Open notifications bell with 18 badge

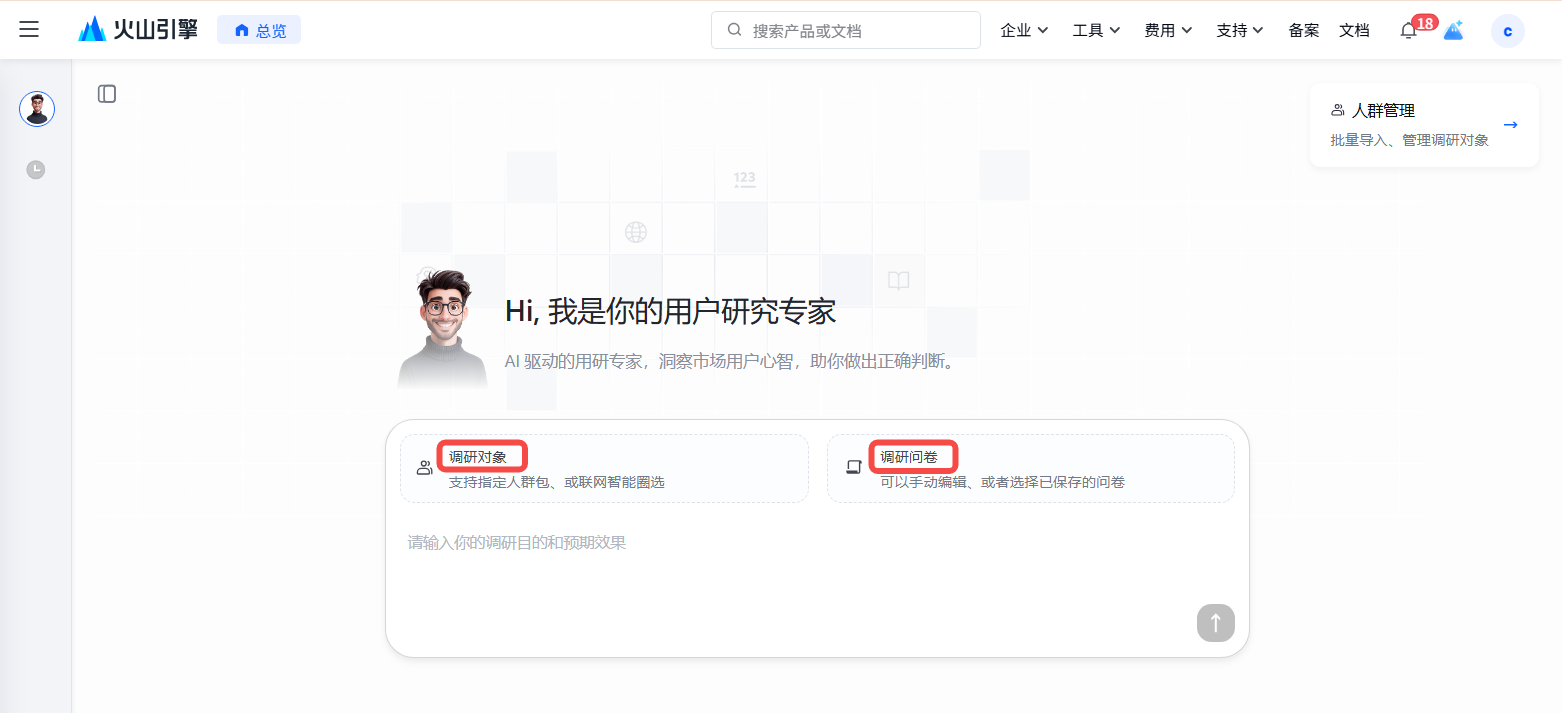[1409, 30]
